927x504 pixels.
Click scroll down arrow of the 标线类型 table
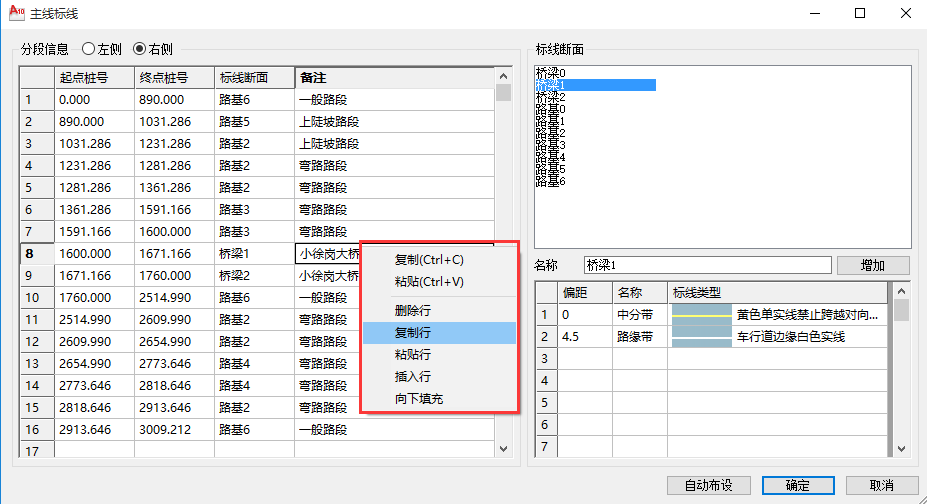[901, 449]
